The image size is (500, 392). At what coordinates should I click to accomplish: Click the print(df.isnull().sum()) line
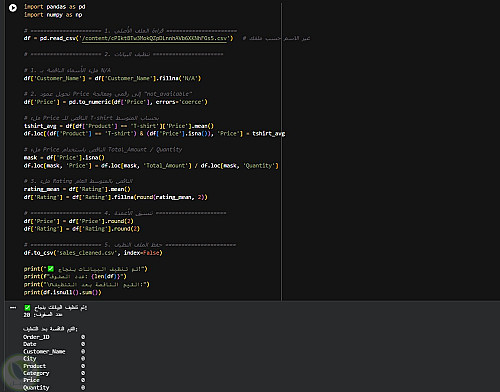click(62, 293)
